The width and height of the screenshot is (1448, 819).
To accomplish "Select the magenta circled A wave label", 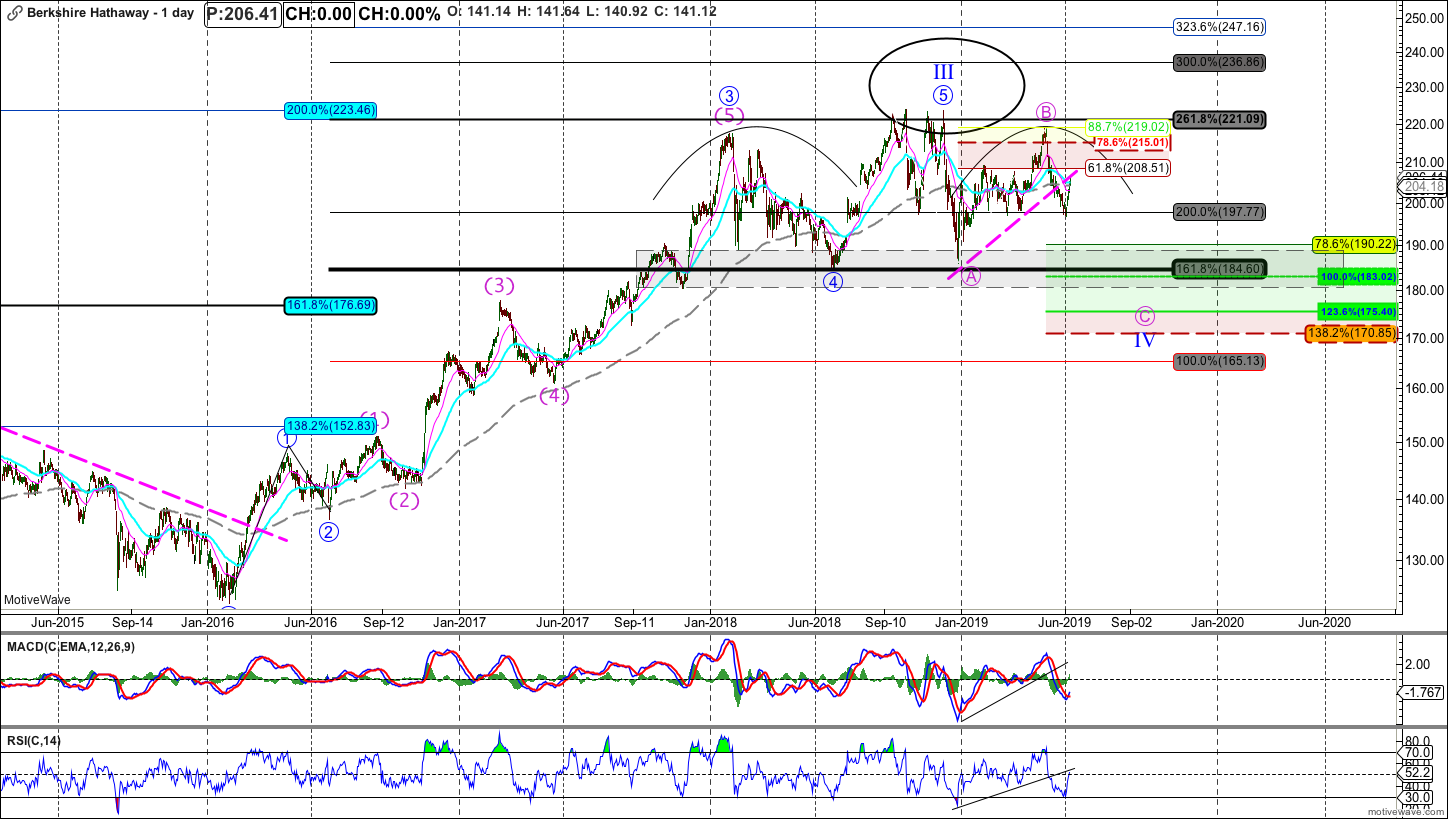I will click(971, 277).
